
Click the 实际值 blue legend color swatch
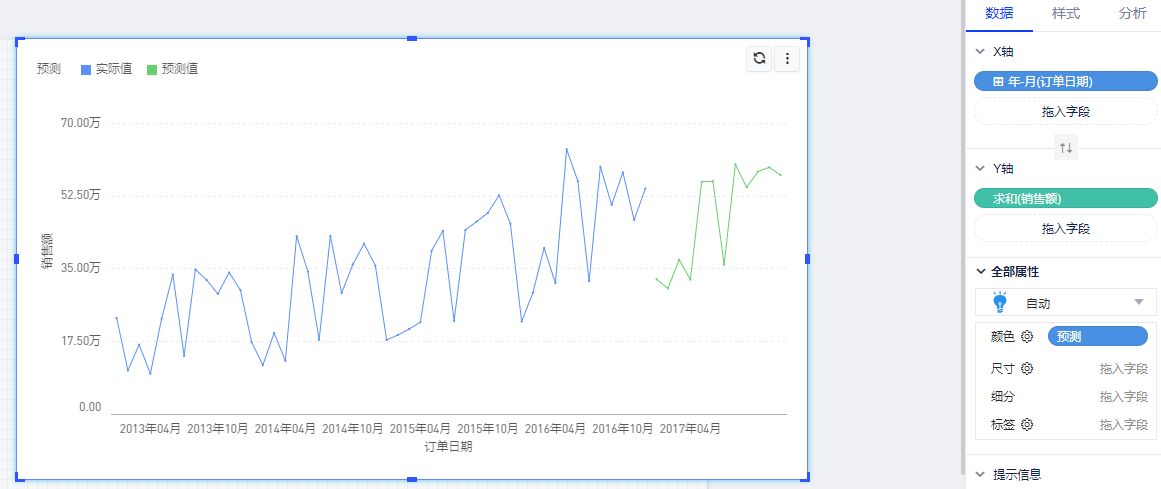(86, 70)
